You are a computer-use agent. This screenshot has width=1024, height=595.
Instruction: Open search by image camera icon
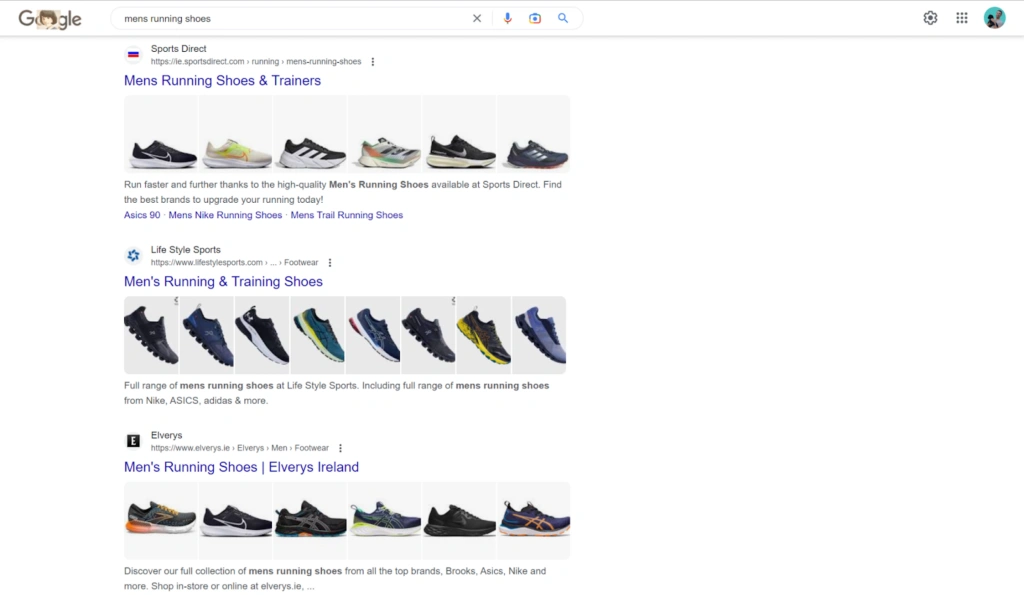535,18
